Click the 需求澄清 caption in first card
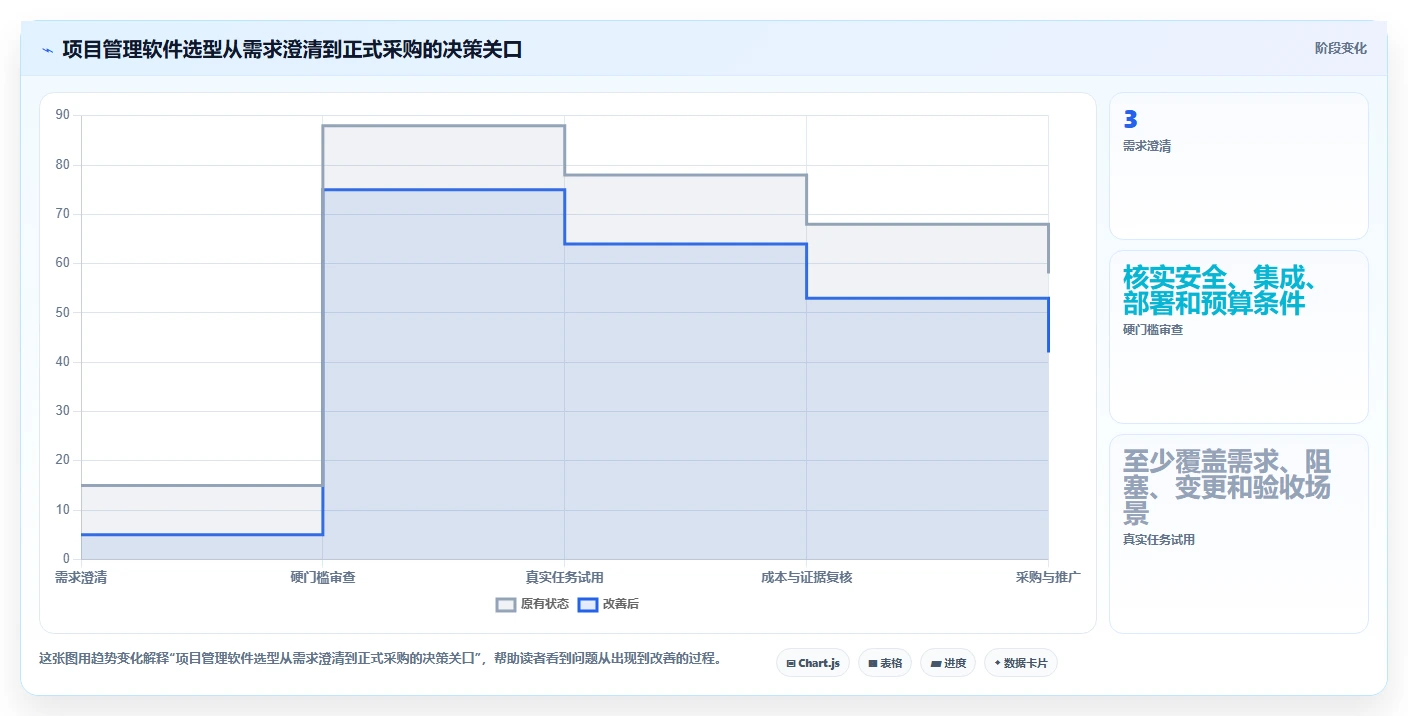This screenshot has height=716, width=1408. 1147,146
